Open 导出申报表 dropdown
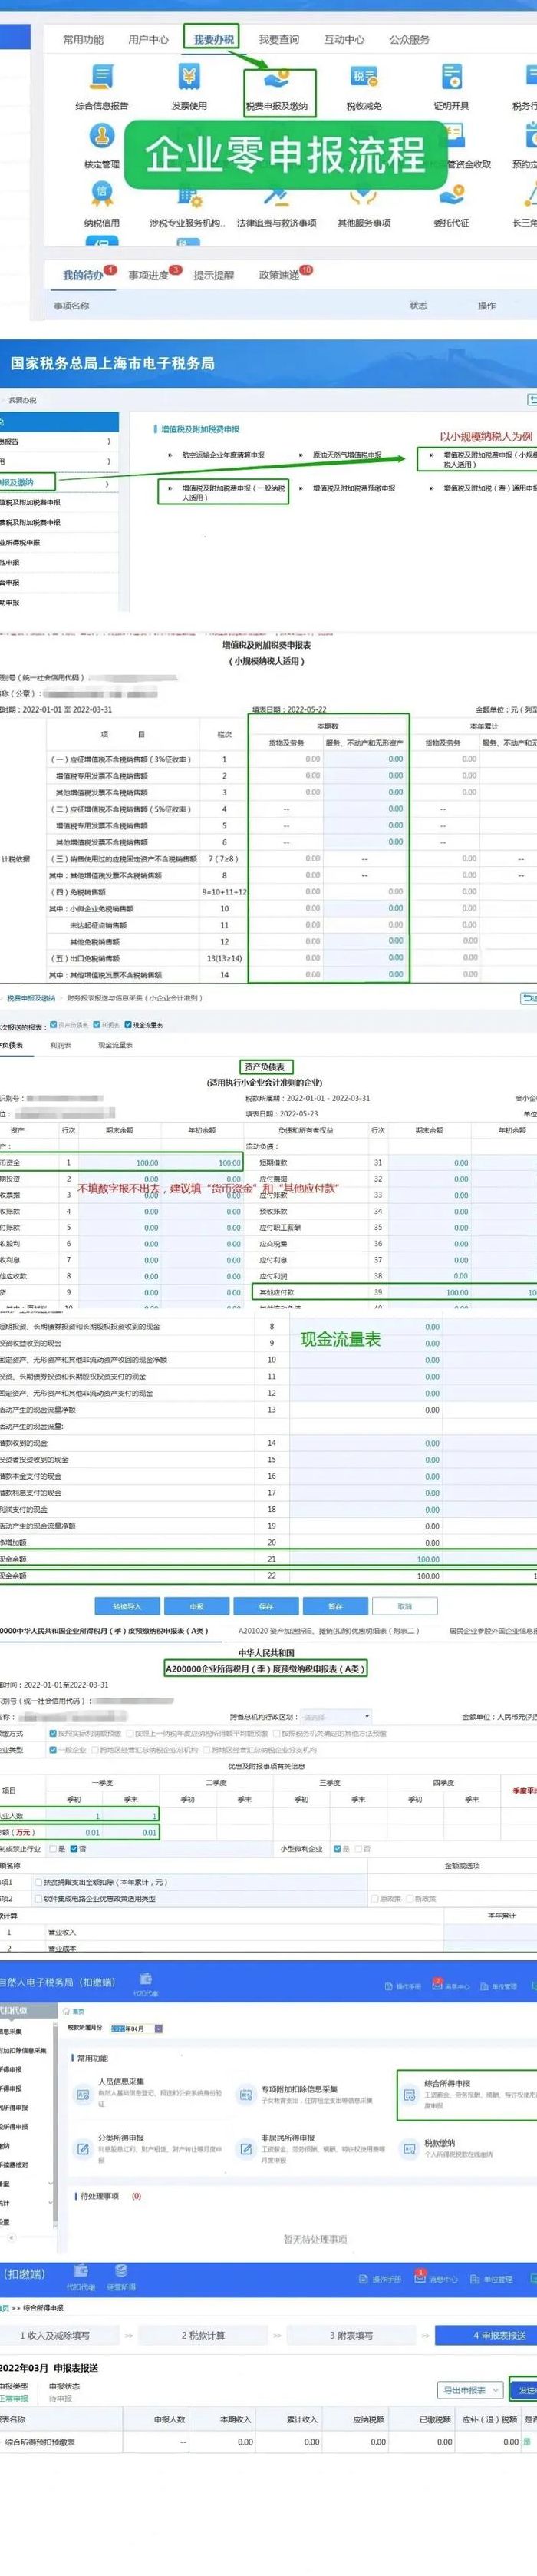Viewport: 537px width, 2576px height. click(x=470, y=2390)
